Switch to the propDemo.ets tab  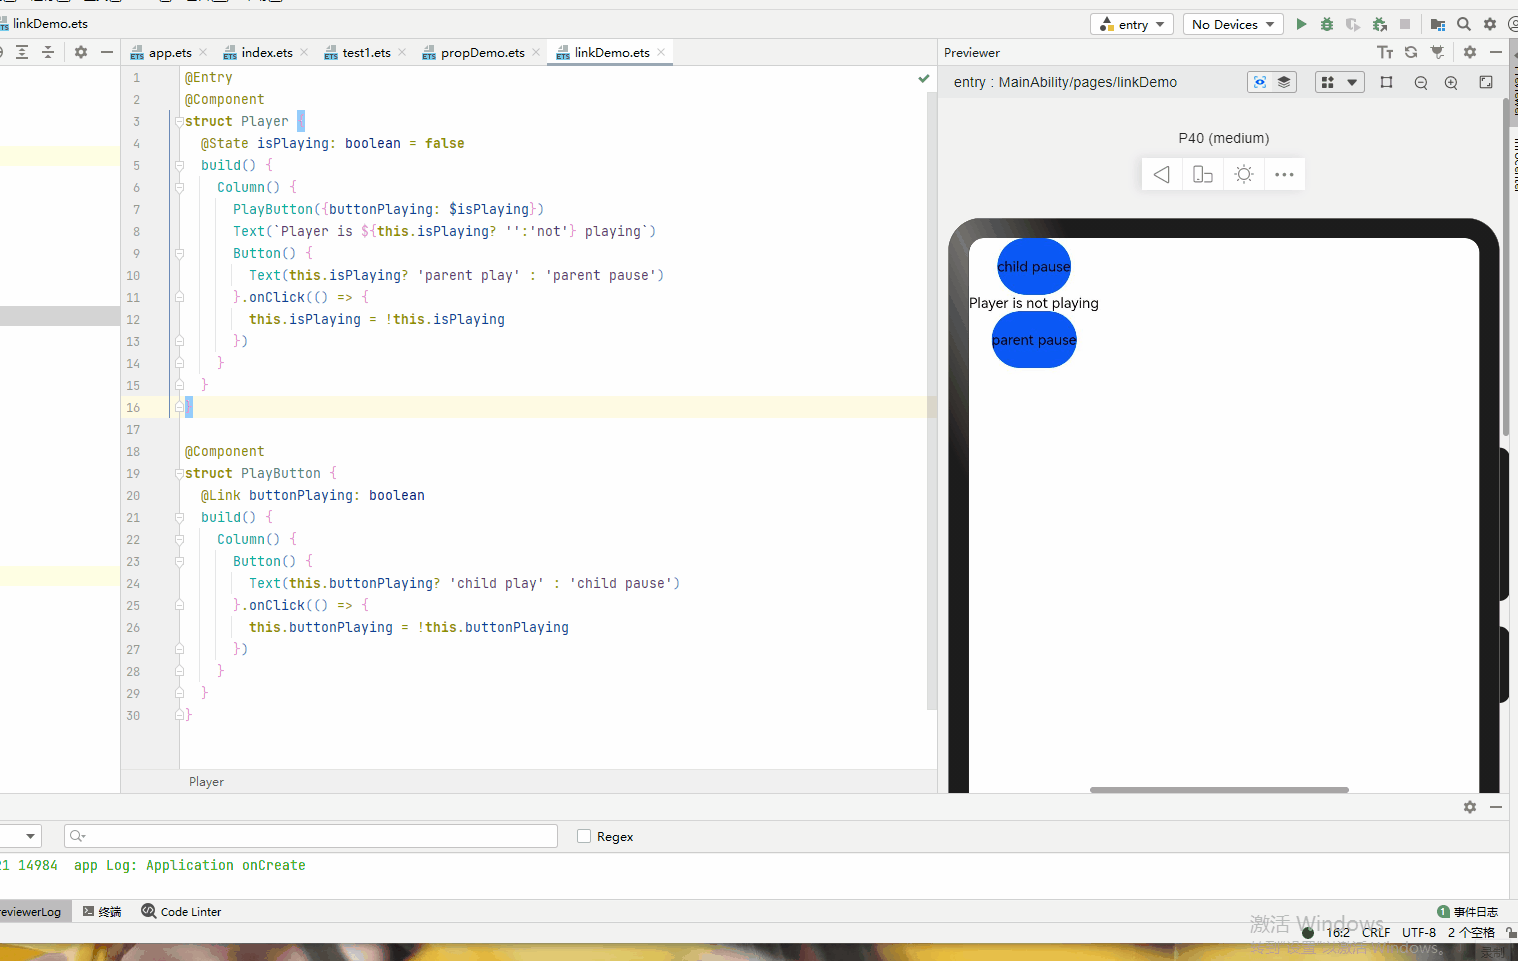482,52
